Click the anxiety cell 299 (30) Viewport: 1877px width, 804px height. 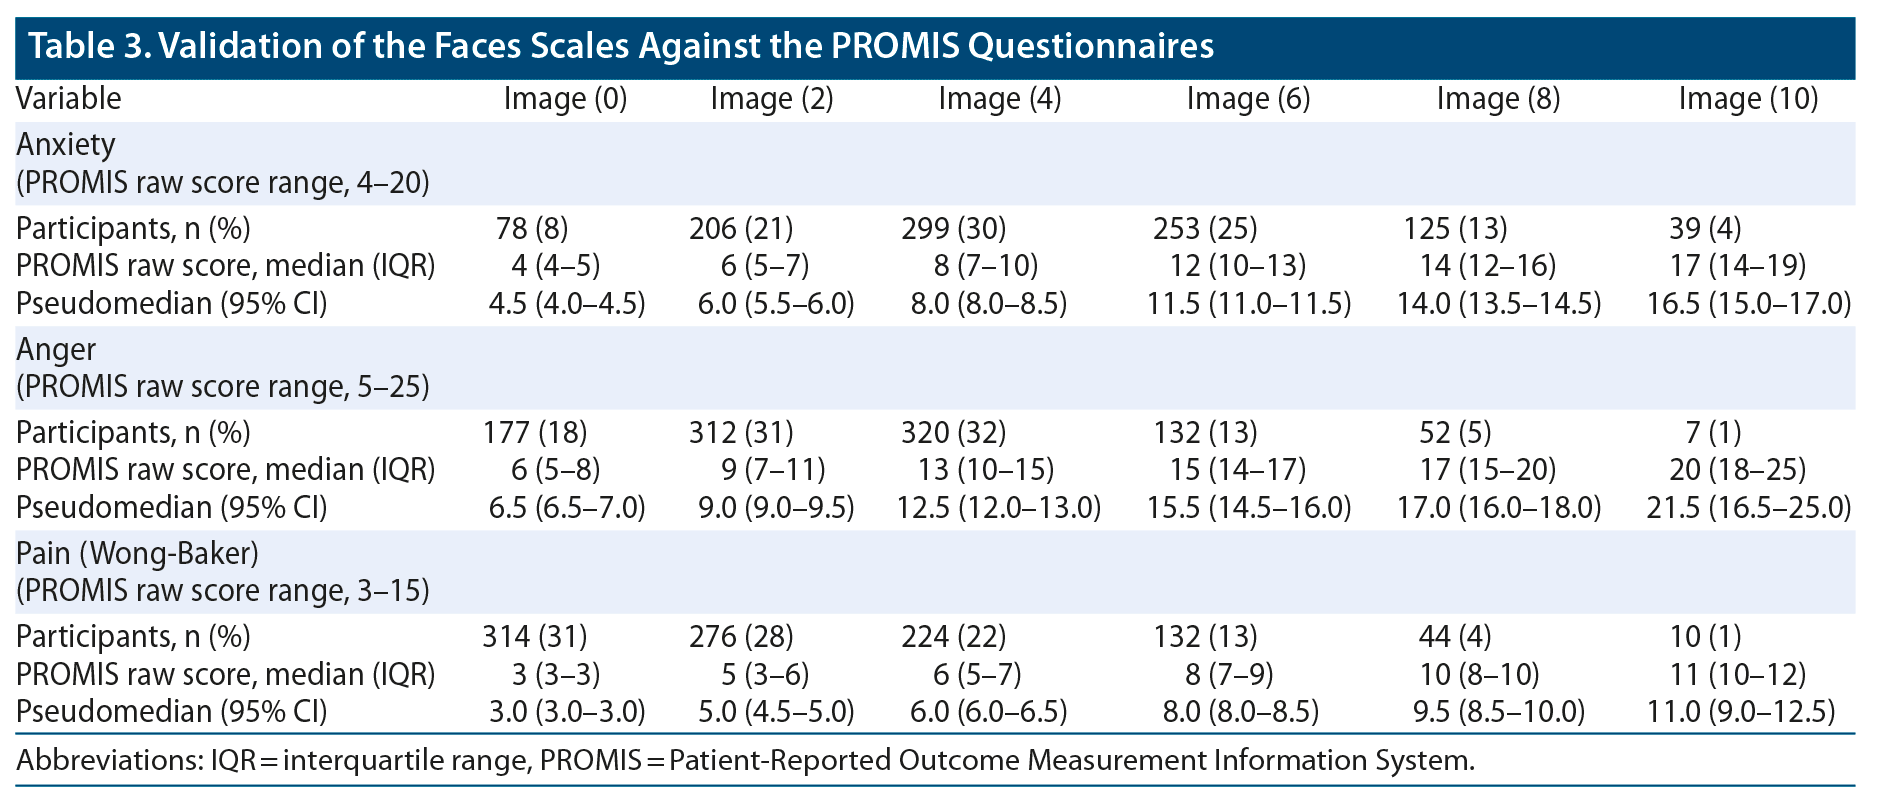click(x=953, y=229)
